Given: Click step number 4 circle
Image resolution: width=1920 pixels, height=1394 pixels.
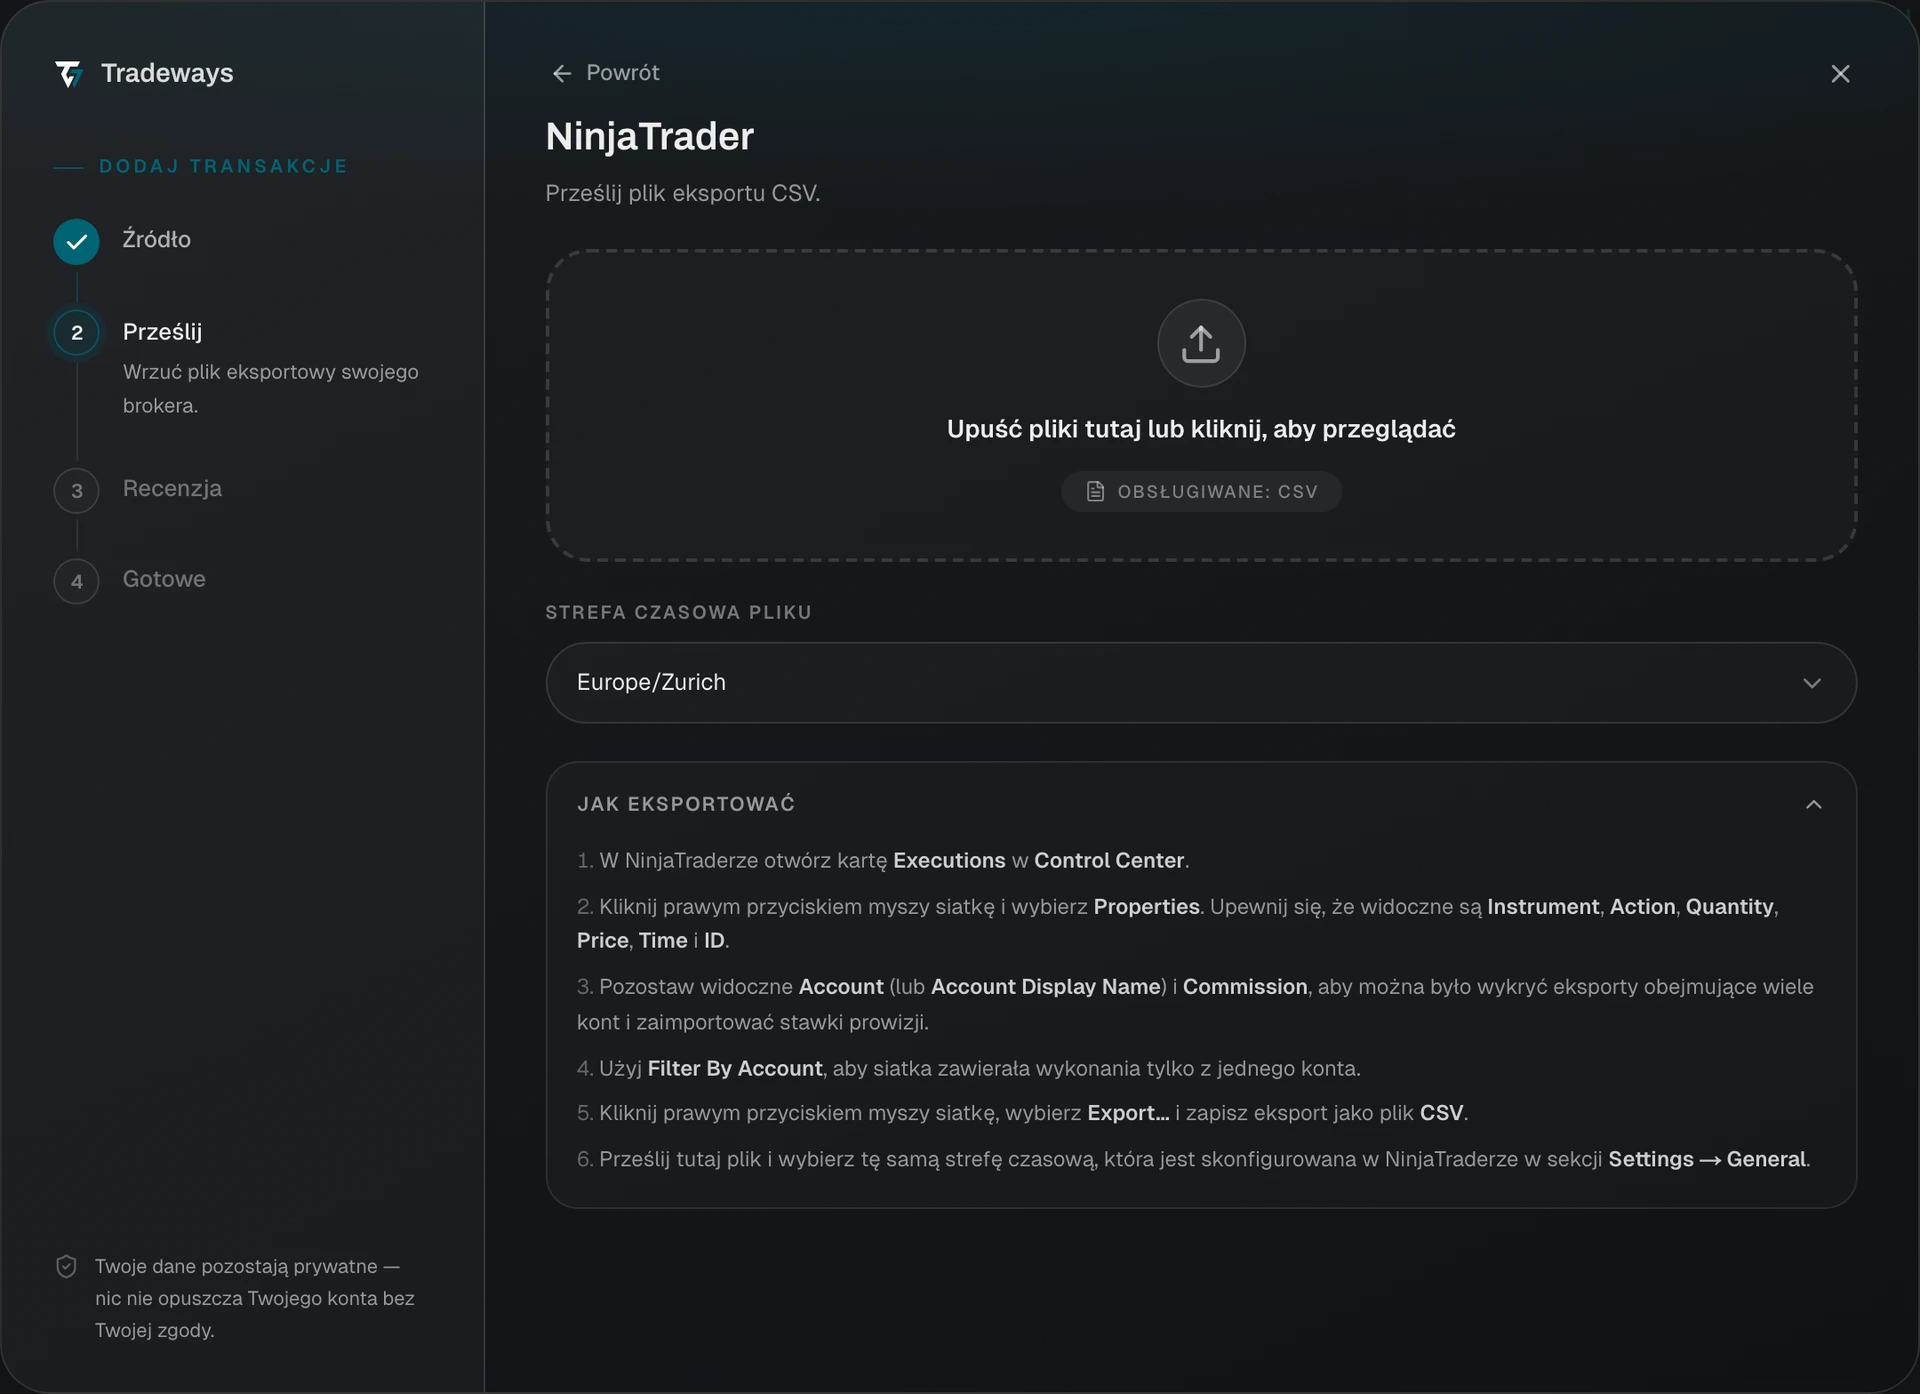Looking at the screenshot, I should [77, 582].
